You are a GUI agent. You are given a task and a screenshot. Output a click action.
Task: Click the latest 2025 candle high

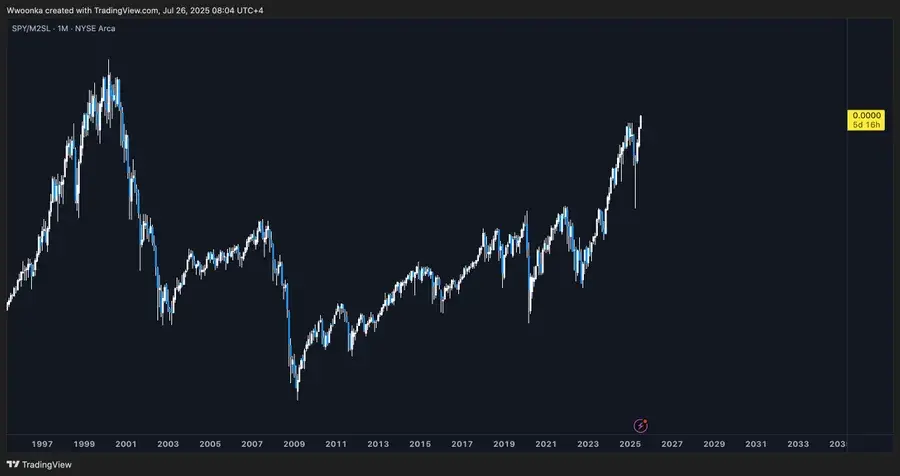click(641, 117)
